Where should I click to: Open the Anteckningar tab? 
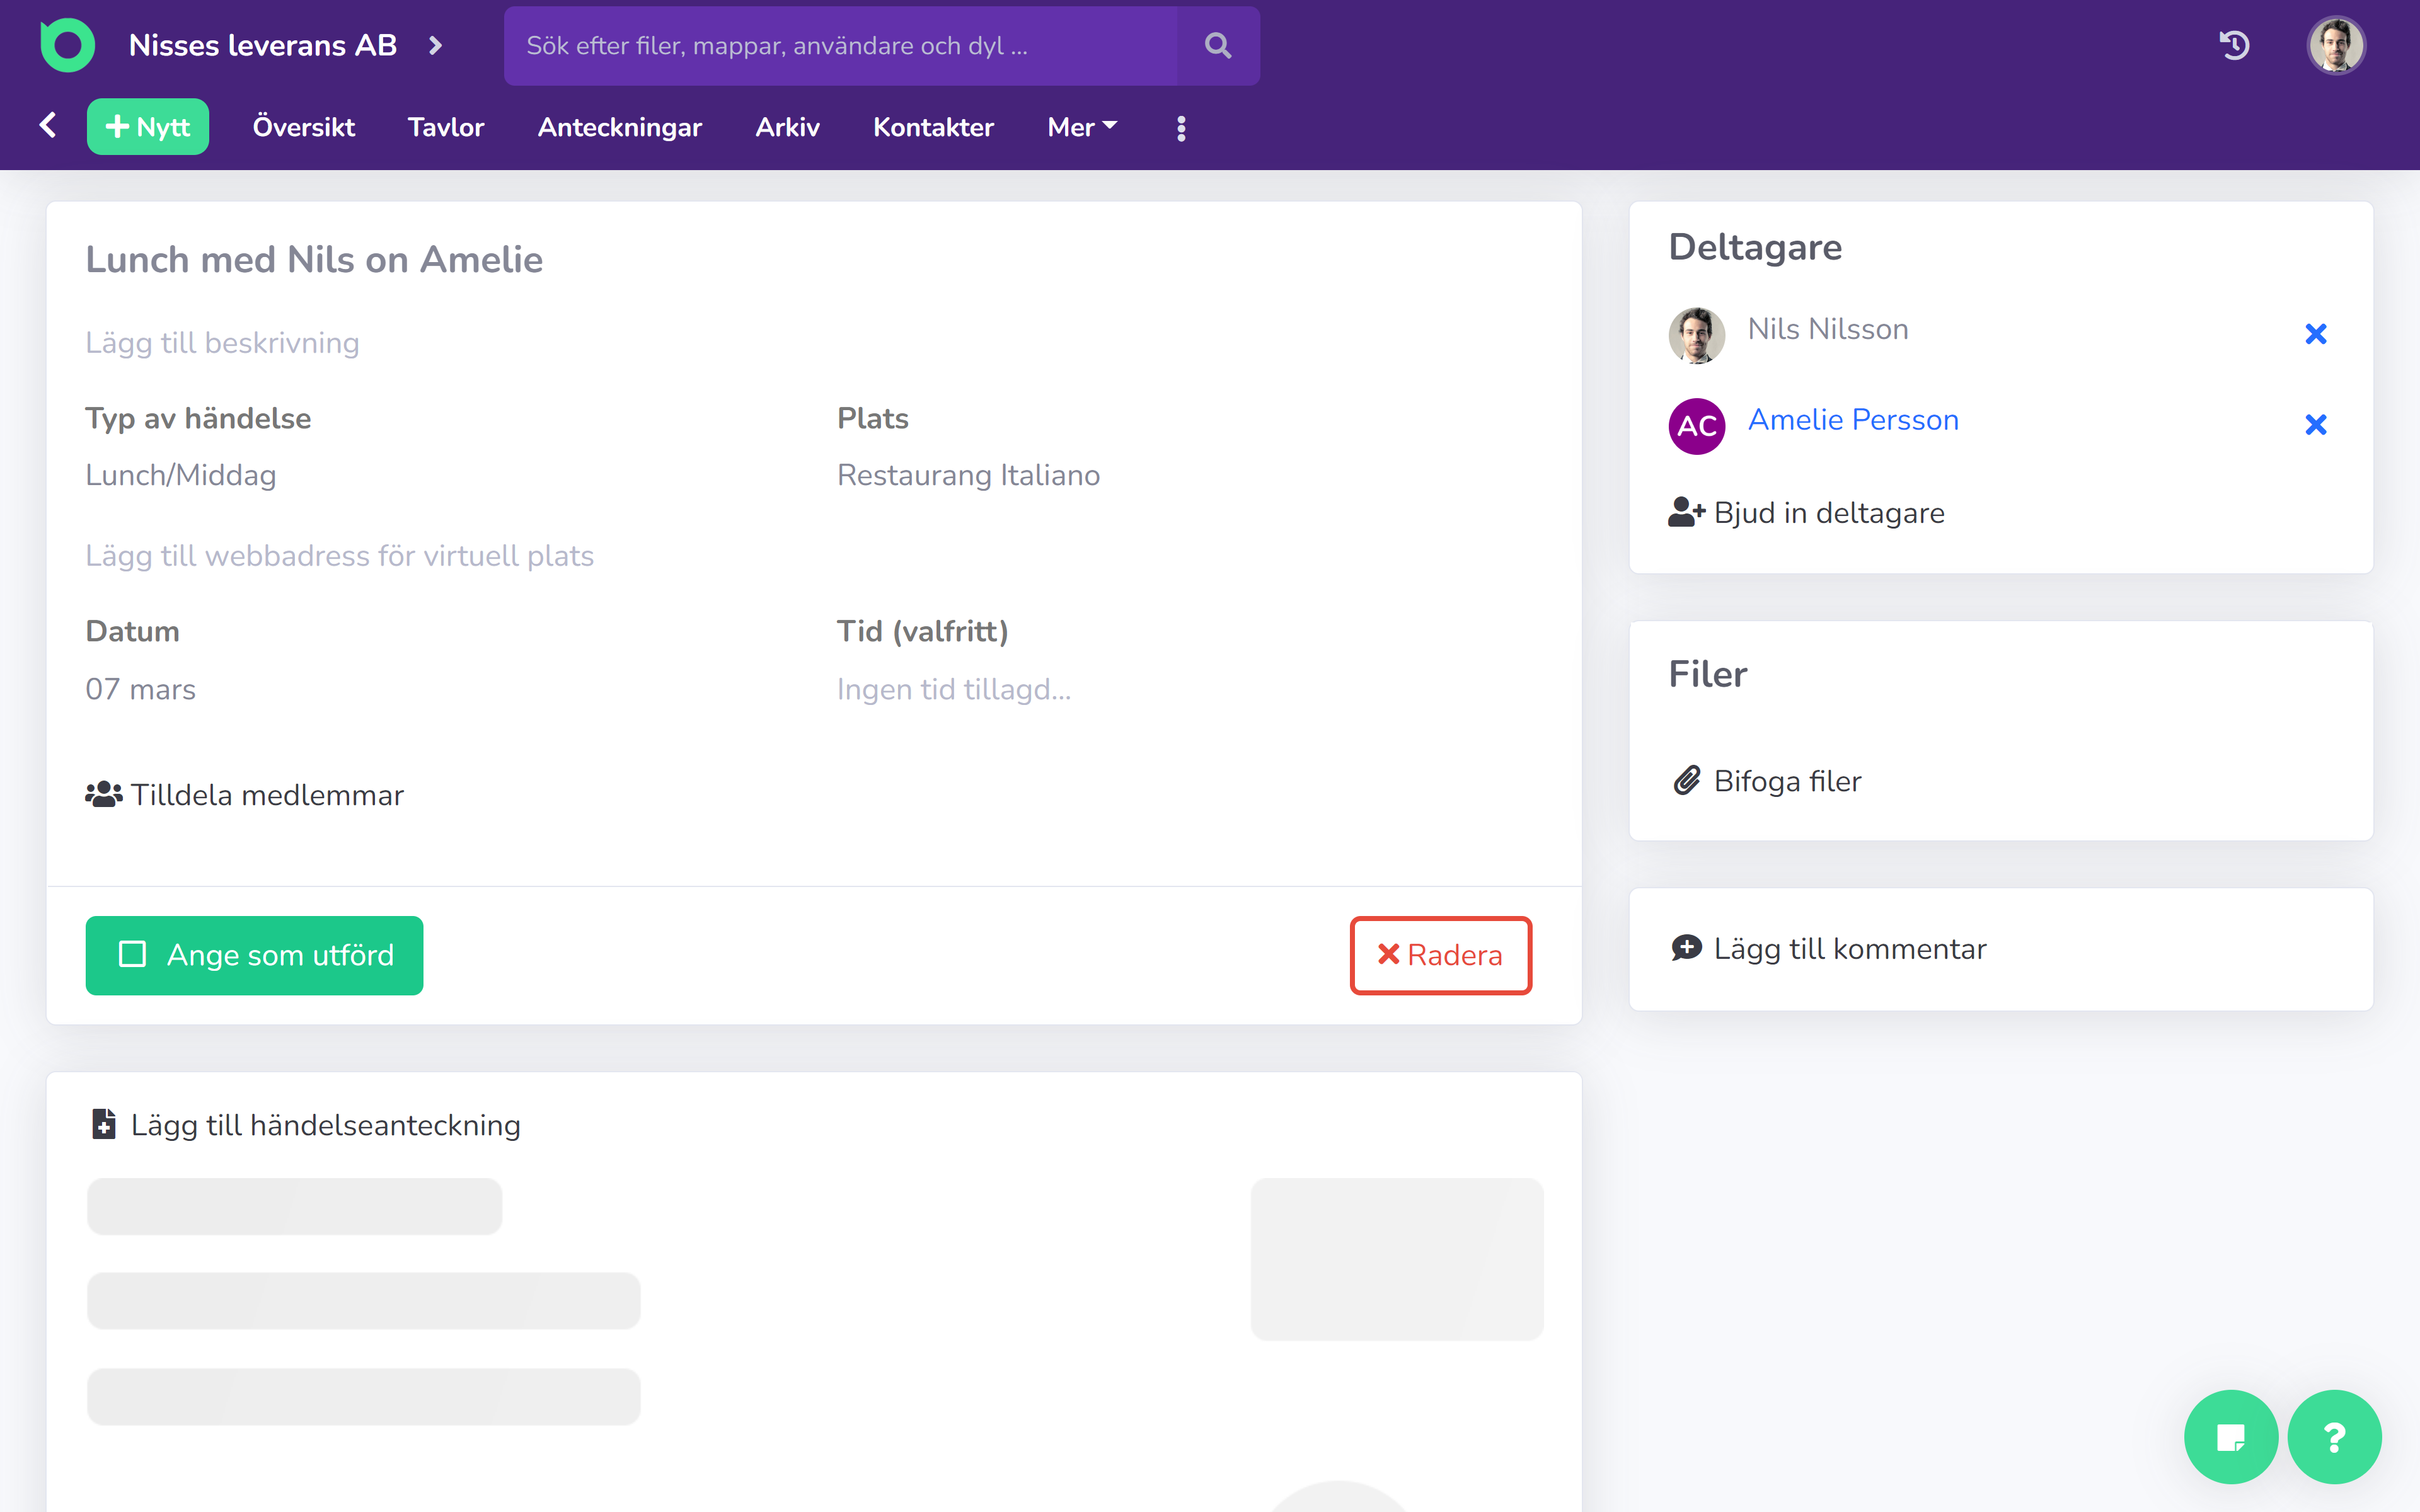pyautogui.click(x=620, y=127)
